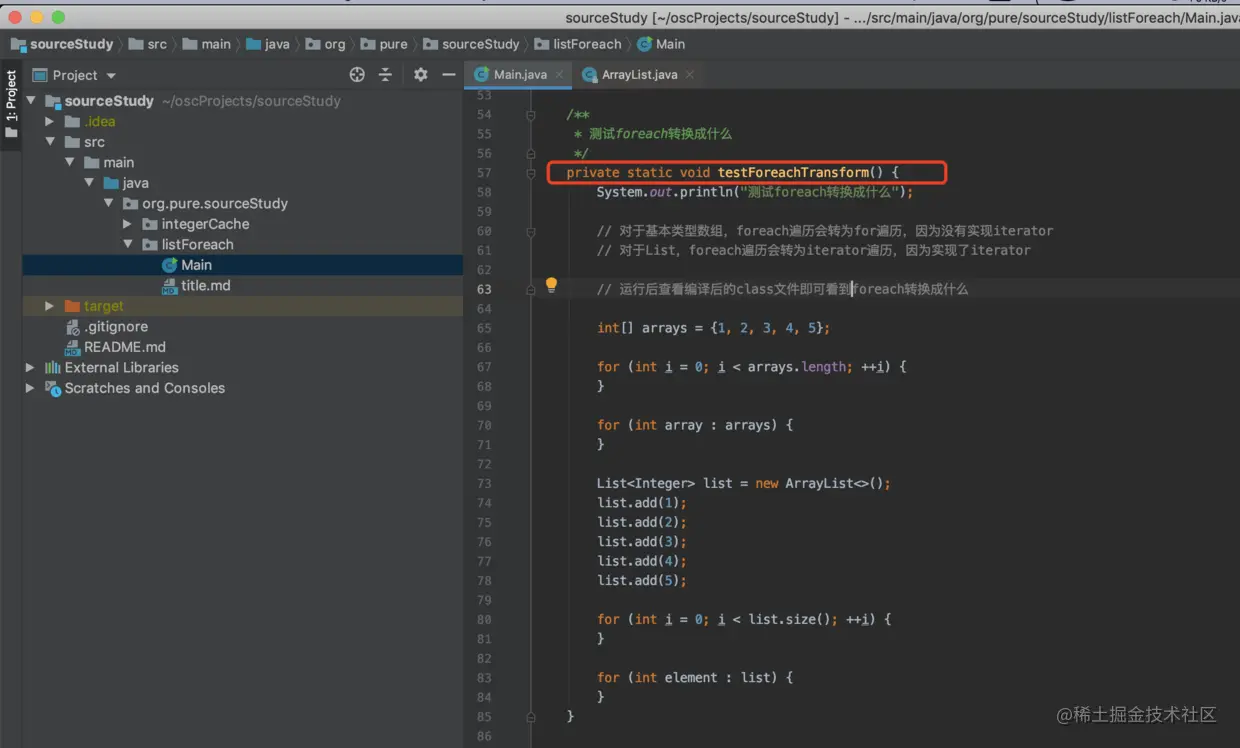1240x748 pixels.
Task: Click the locate/scroll-from-source target icon
Action: pos(357,75)
